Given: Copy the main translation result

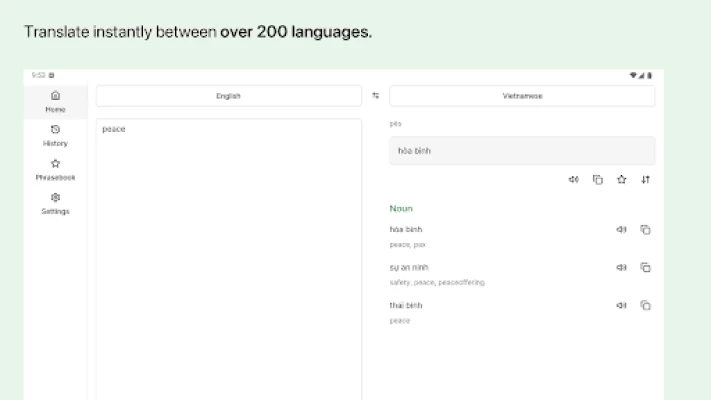Looking at the screenshot, I should [x=597, y=180].
